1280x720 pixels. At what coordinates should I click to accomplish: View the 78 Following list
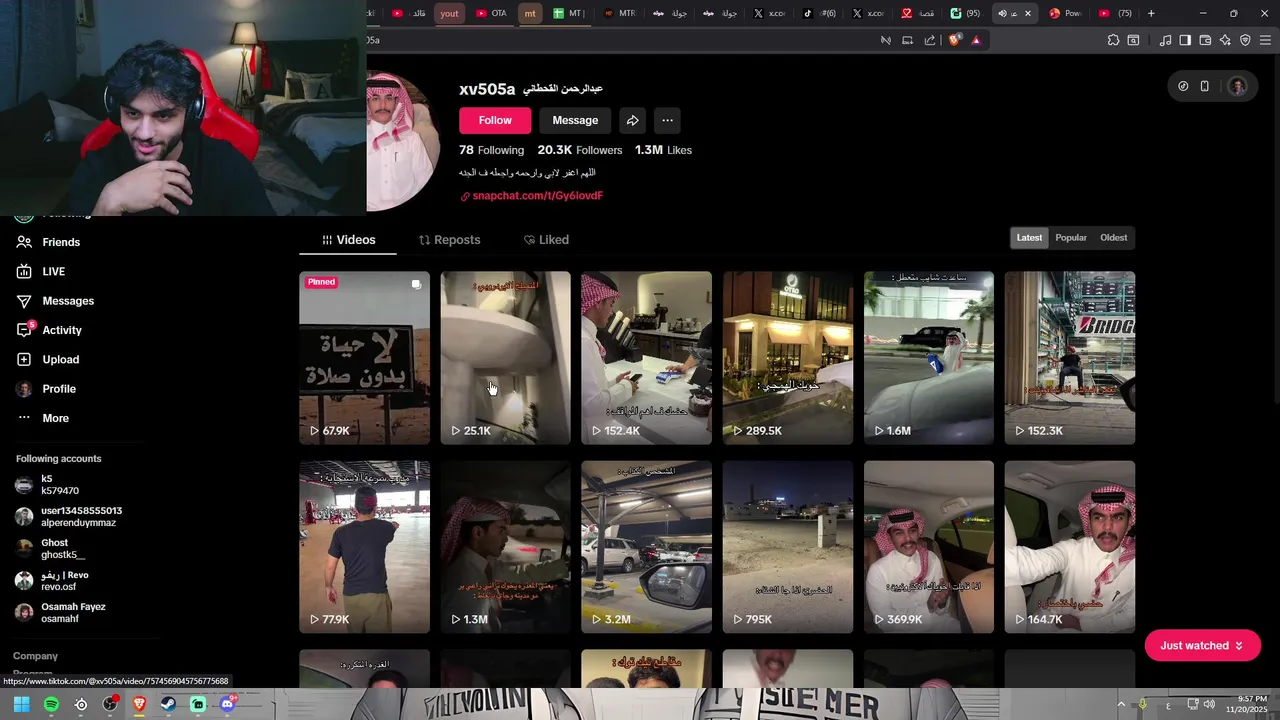491,150
